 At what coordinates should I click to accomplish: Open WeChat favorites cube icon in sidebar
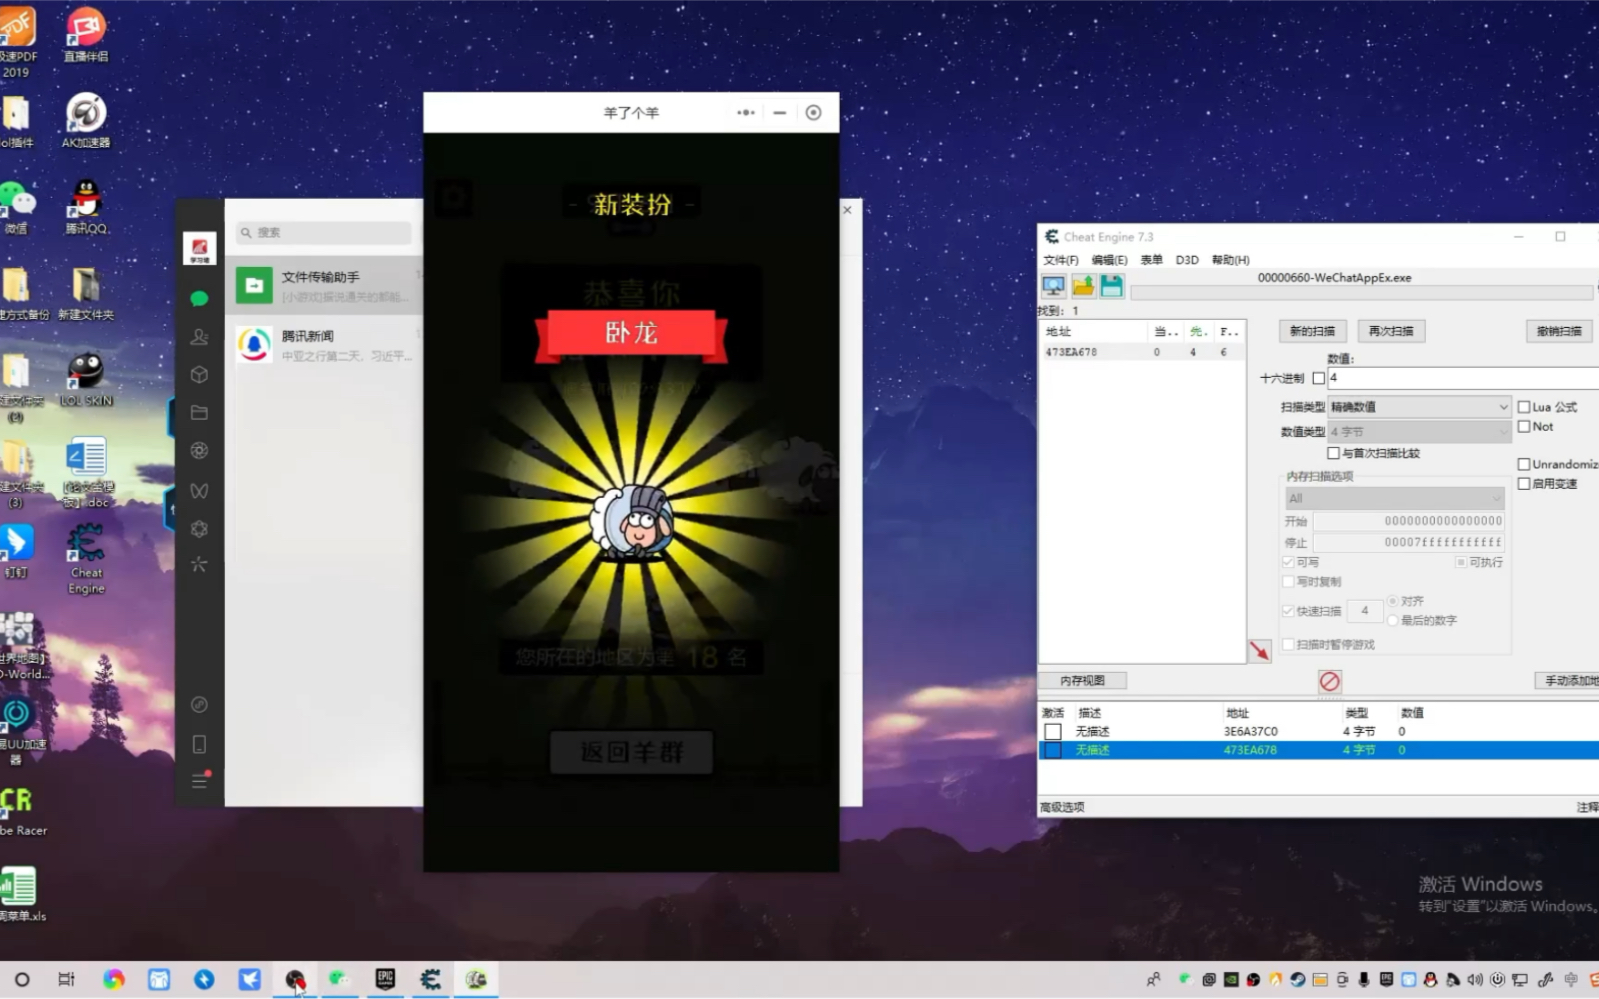click(199, 374)
